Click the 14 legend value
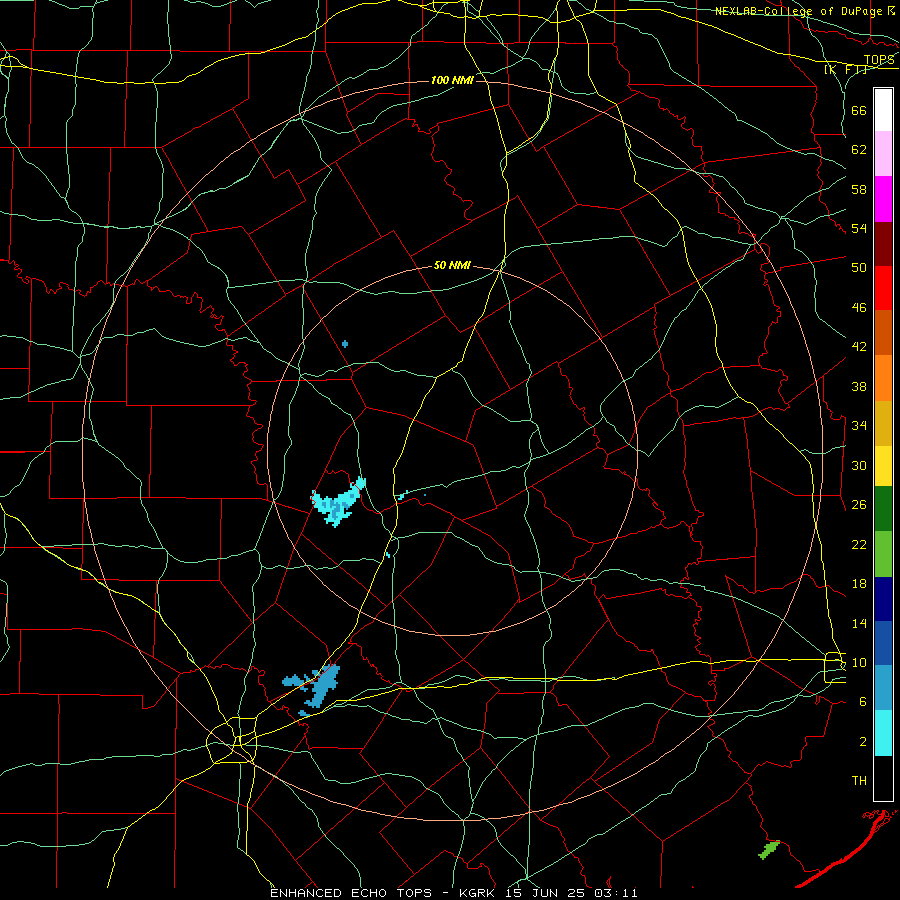Viewport: 900px width, 900px height. point(859,623)
